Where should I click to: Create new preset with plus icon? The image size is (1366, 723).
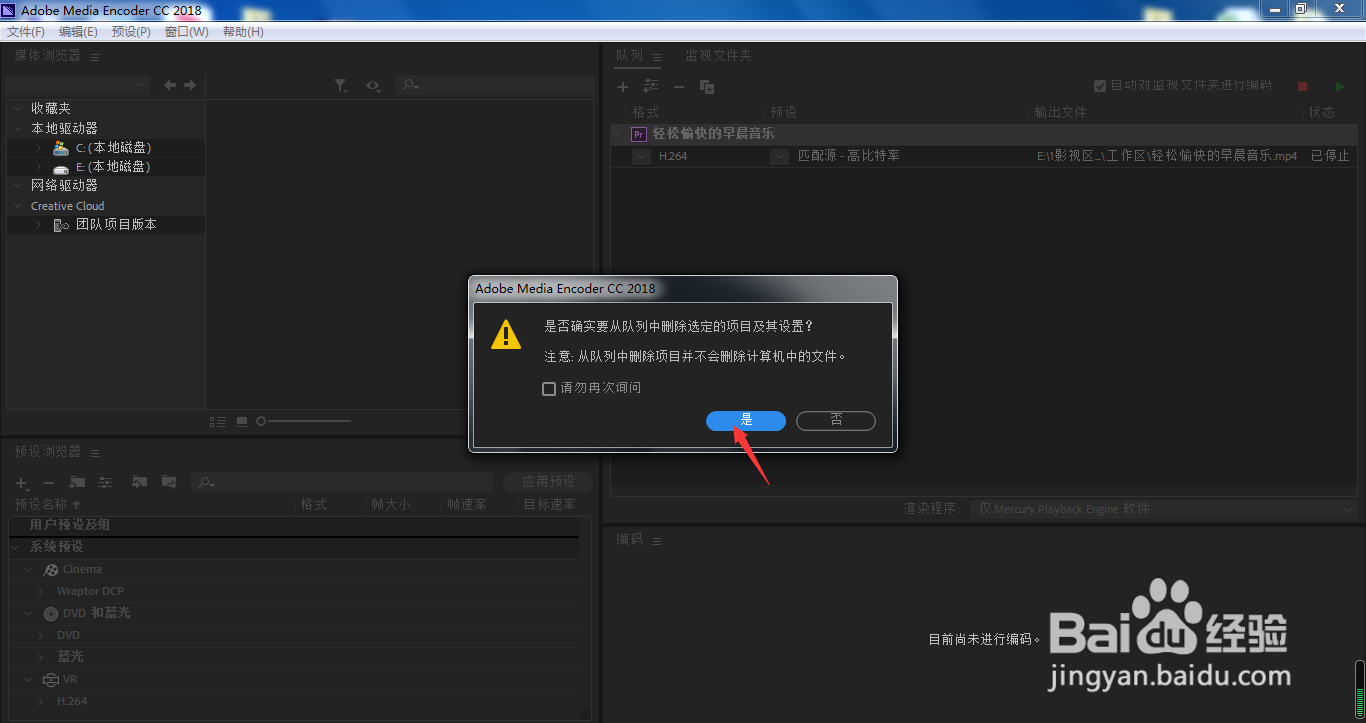[x=22, y=483]
